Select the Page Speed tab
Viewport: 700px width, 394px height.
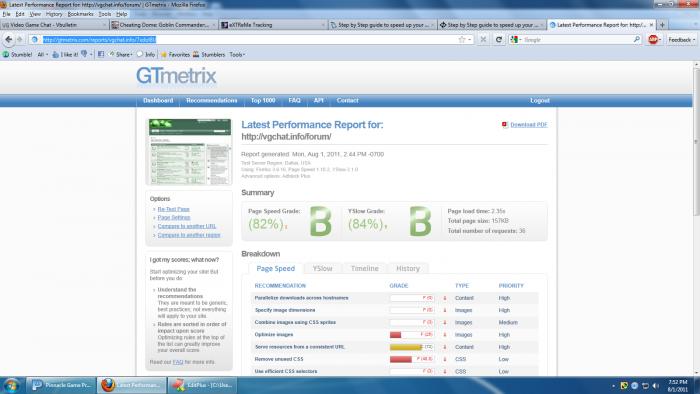click(x=275, y=269)
